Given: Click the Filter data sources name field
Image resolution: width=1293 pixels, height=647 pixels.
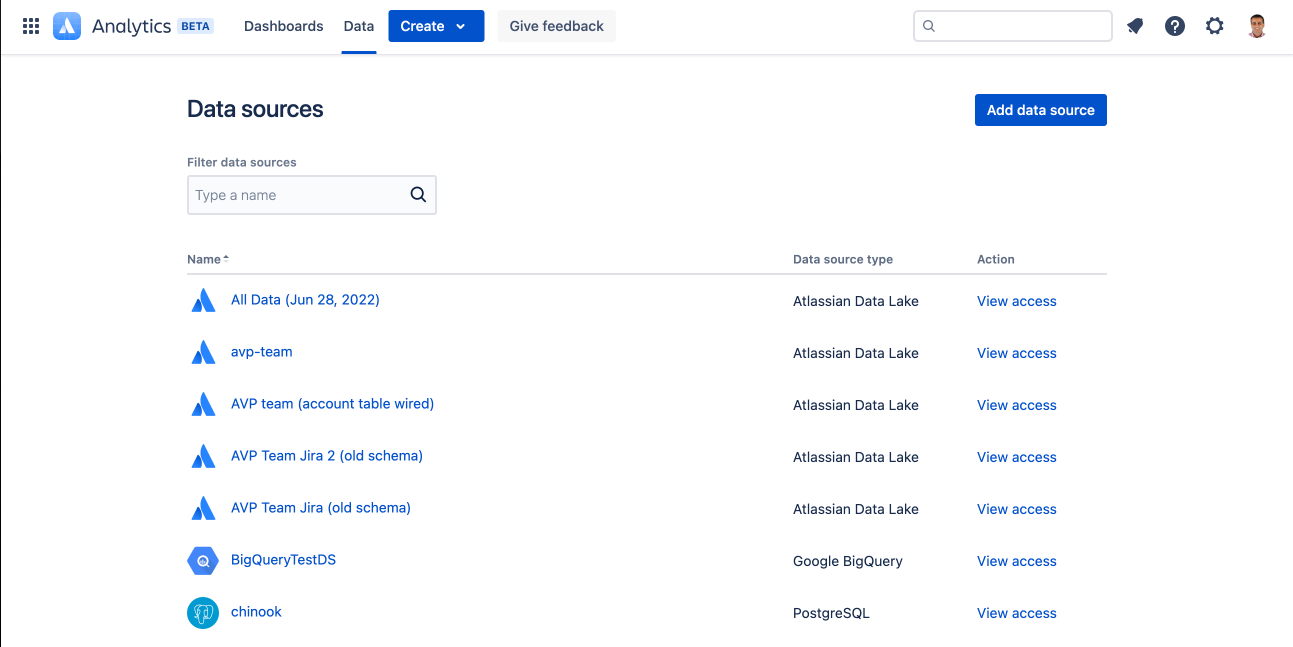Looking at the screenshot, I should [x=312, y=195].
